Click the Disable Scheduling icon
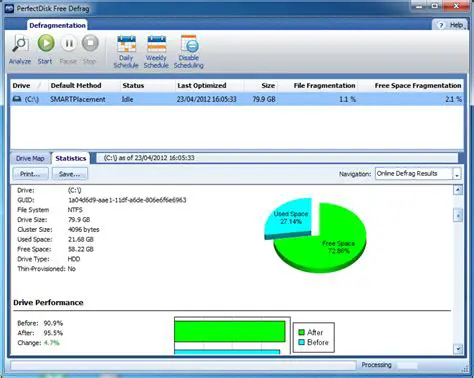 coord(189,44)
